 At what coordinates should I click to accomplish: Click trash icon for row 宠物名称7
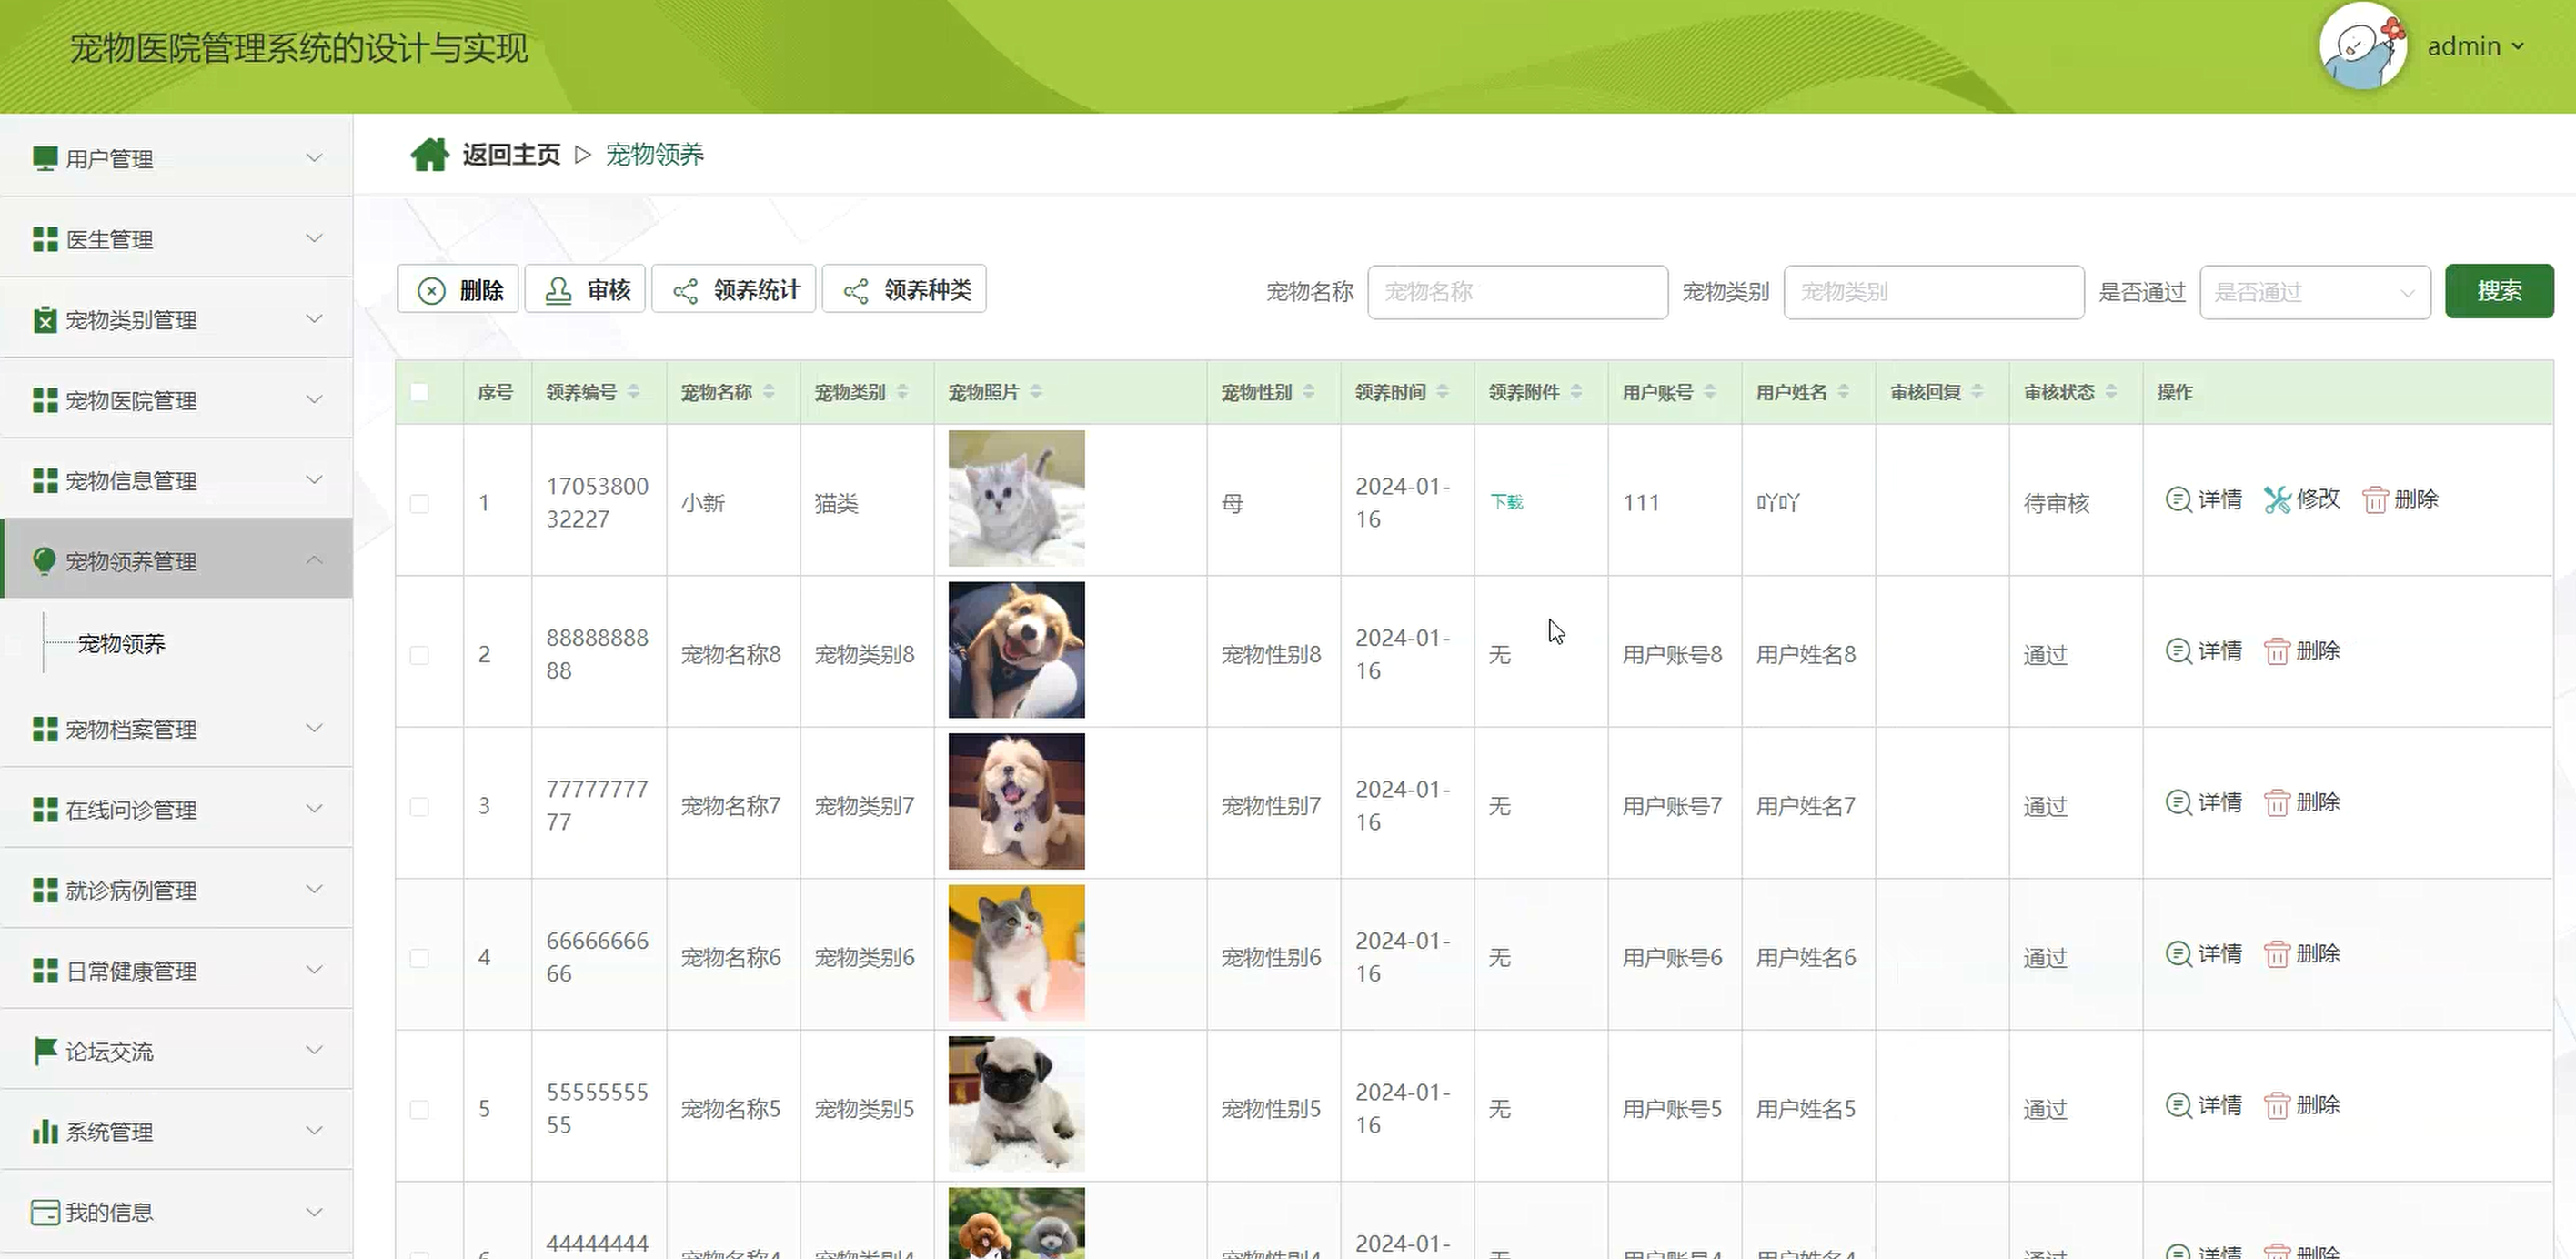click(x=2277, y=802)
